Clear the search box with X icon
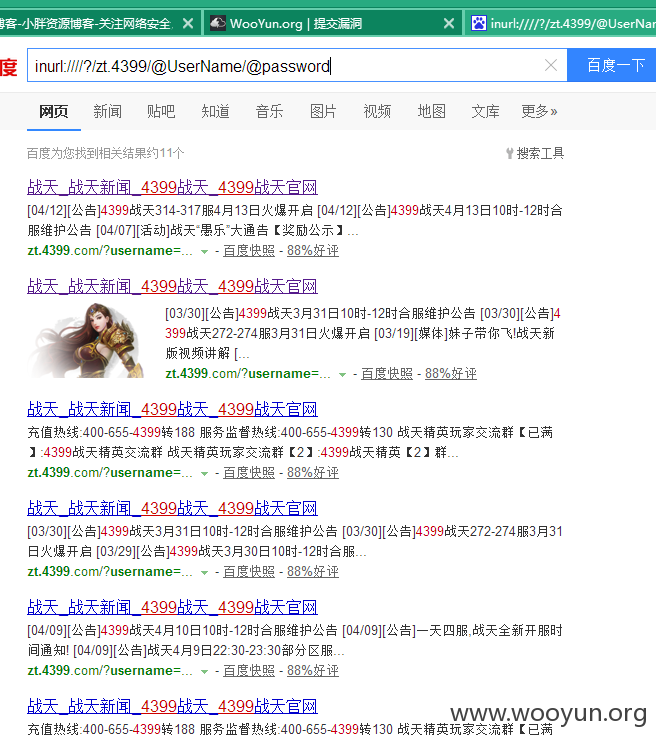This screenshot has height=742, width=656. pyautogui.click(x=550, y=65)
